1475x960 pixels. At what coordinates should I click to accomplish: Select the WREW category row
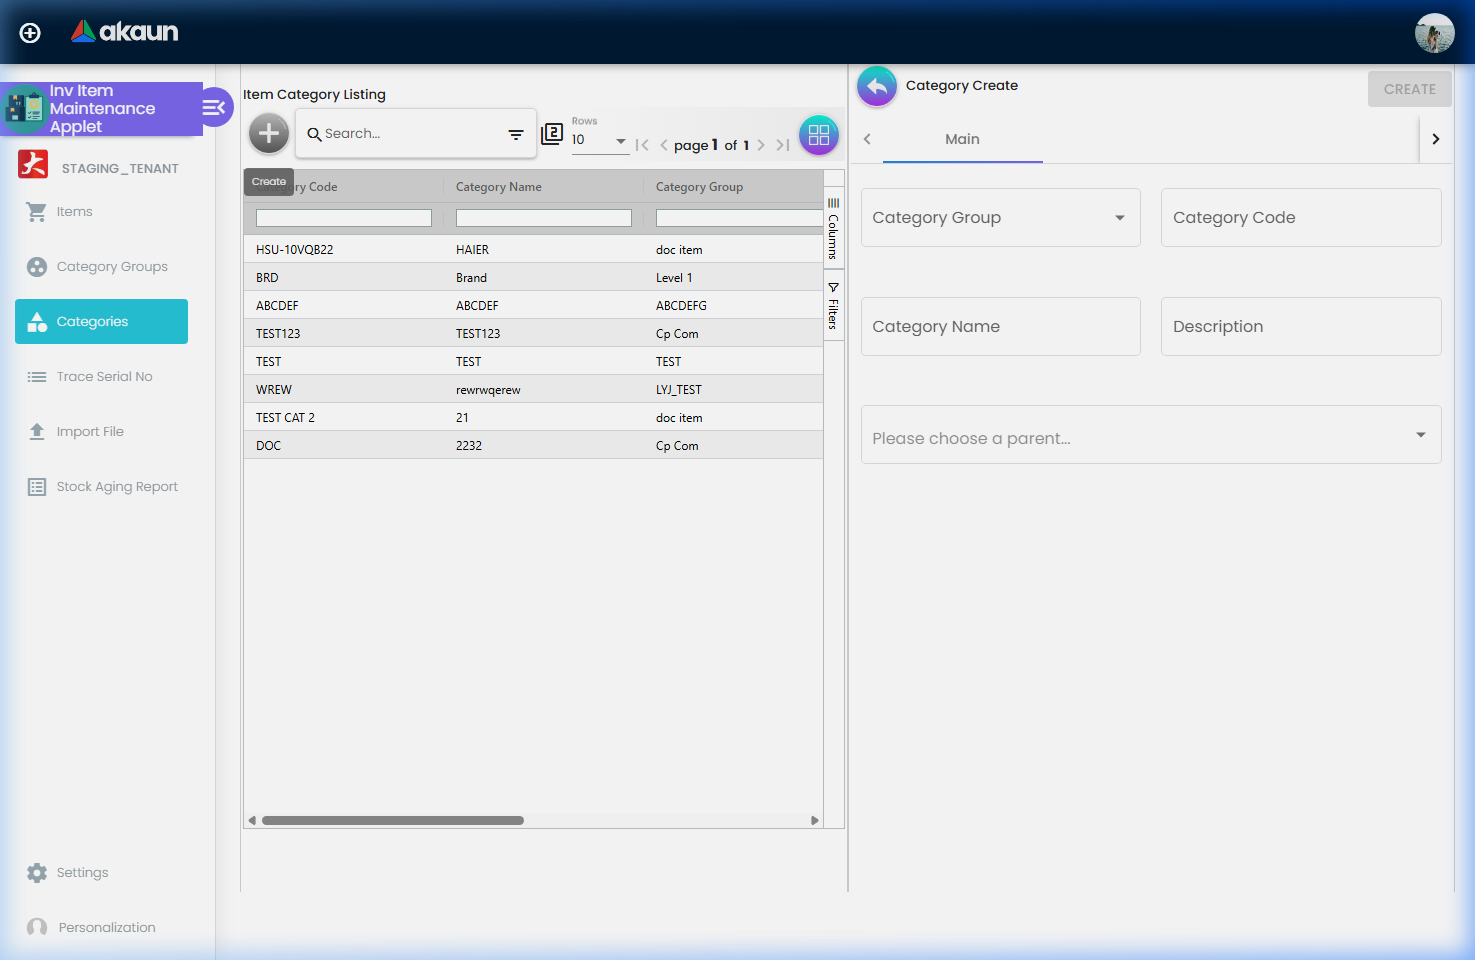533,390
